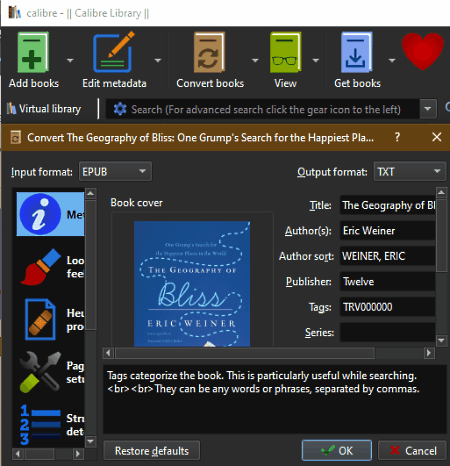Click the Bliss book cover image
This screenshot has height=466, width=450.
pyautogui.click(x=192, y=284)
